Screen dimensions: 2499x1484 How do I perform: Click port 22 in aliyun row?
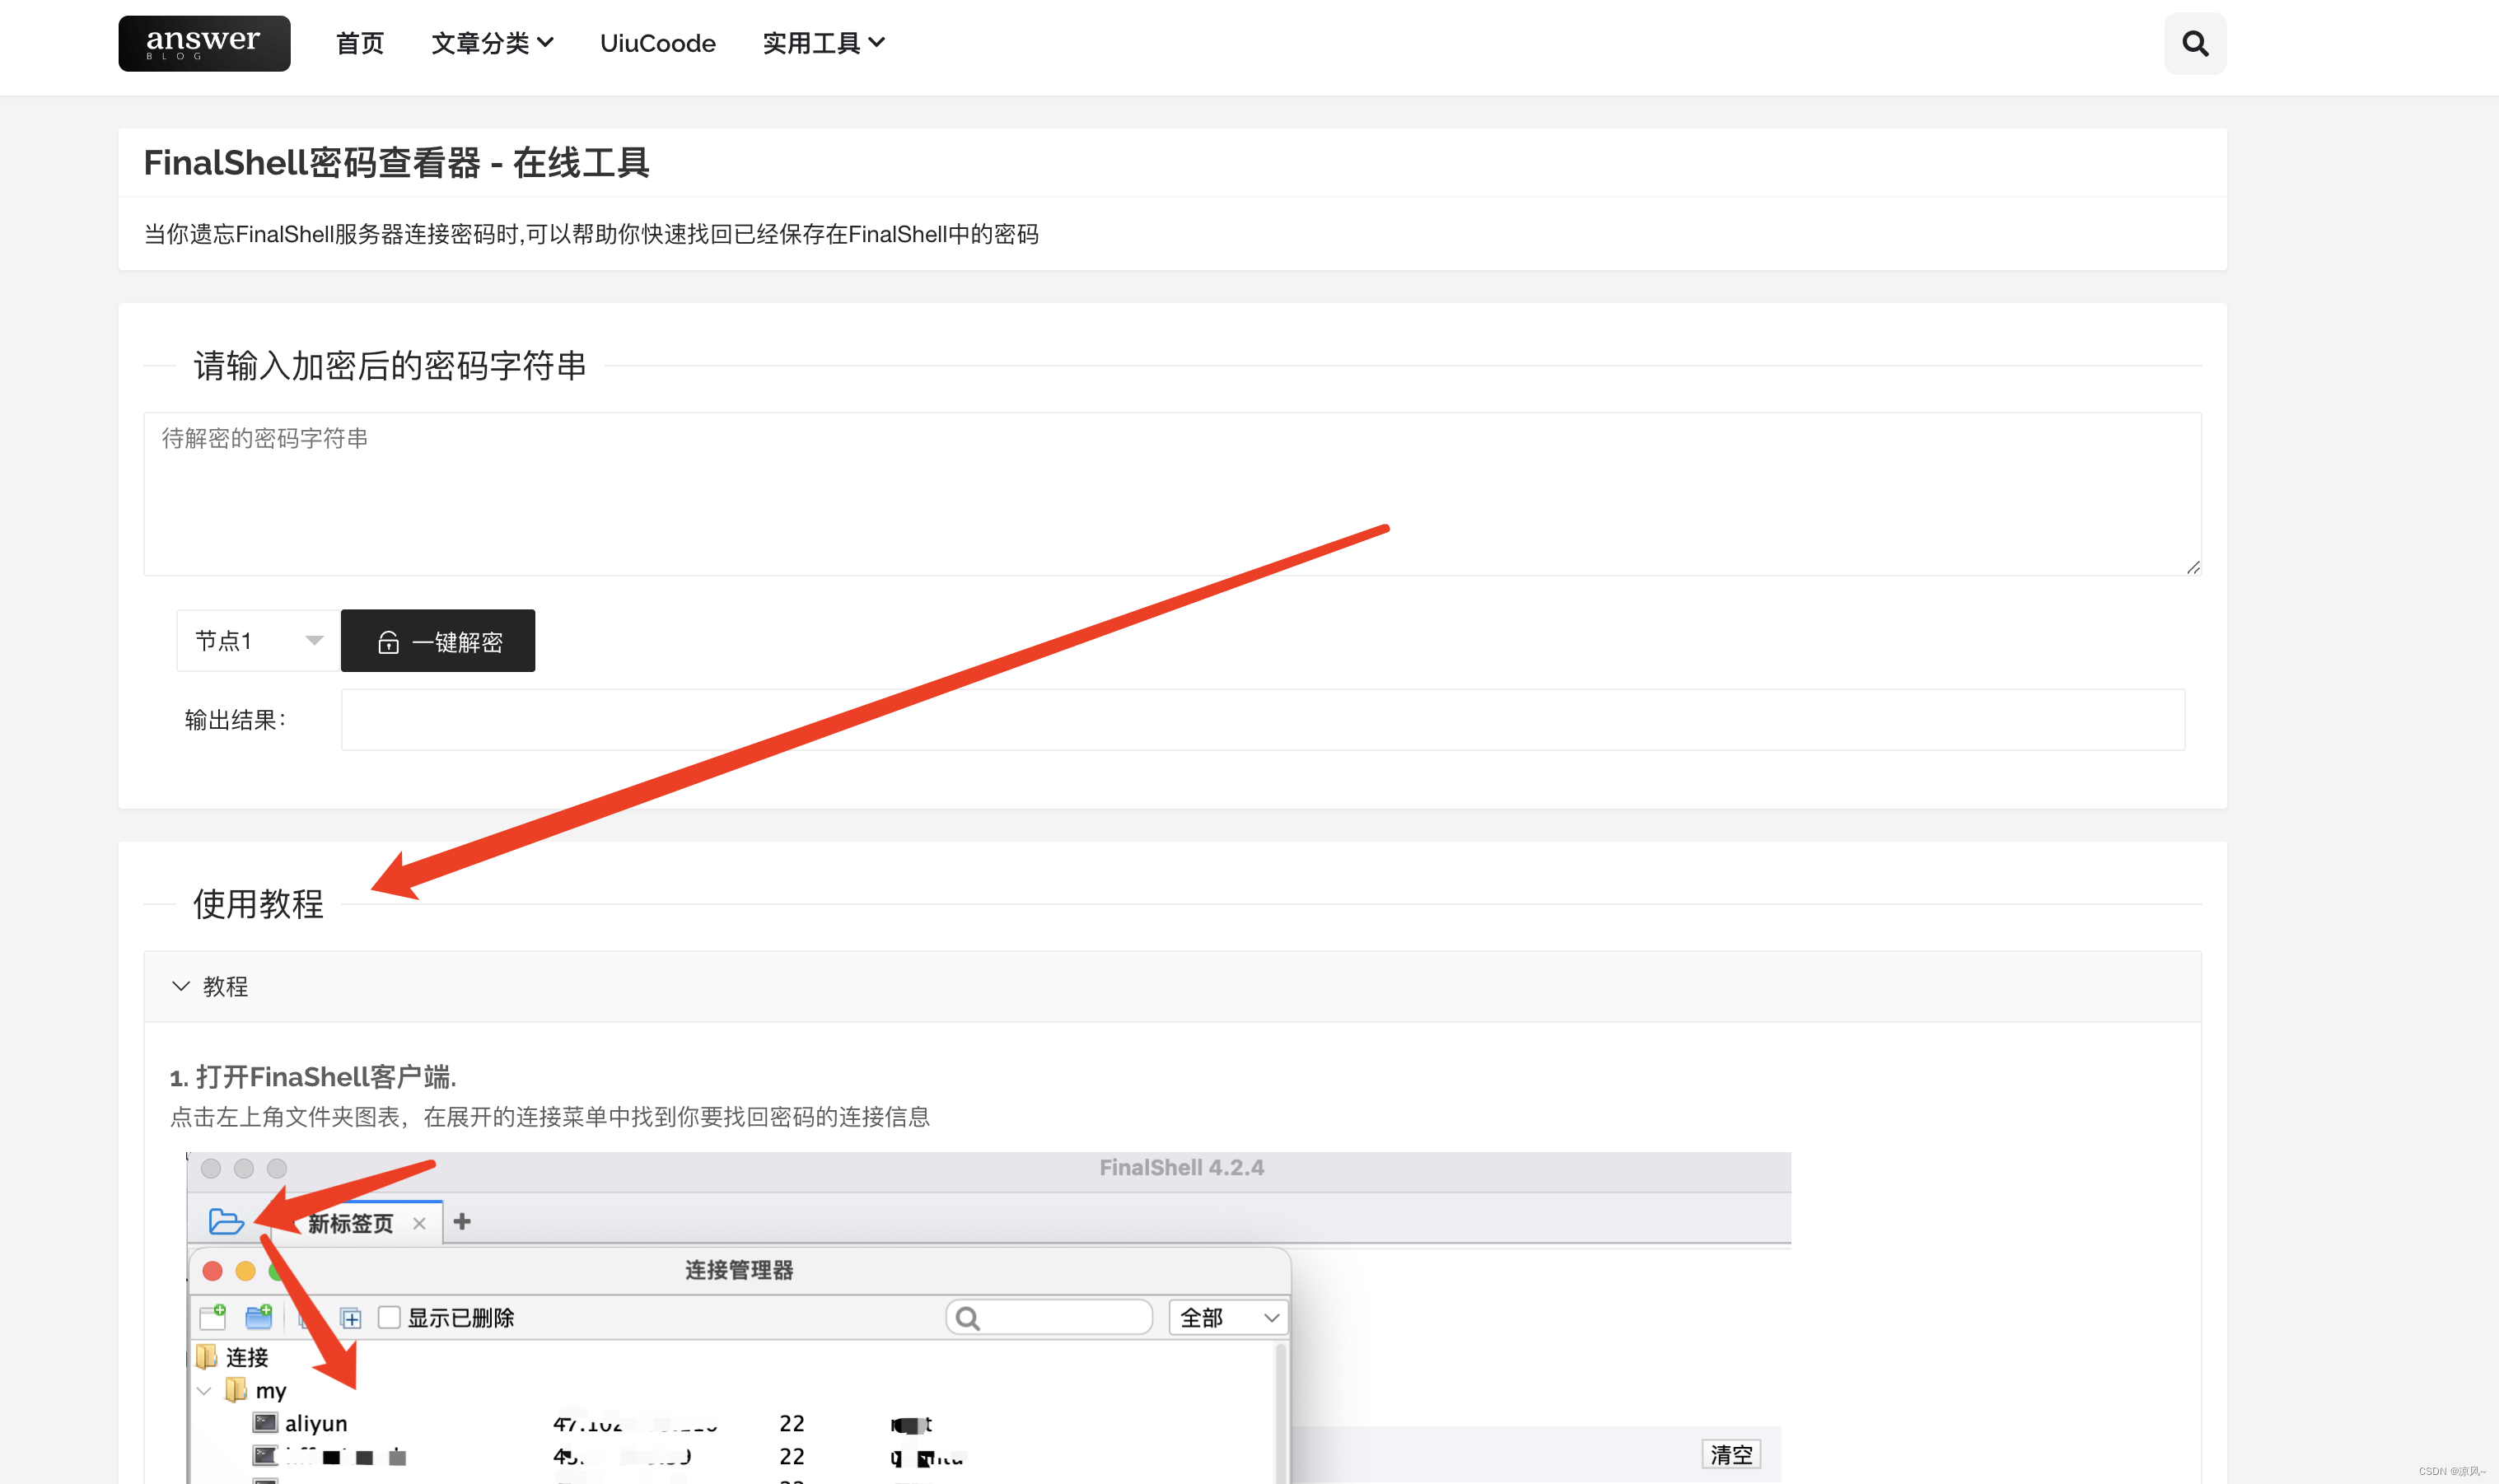pos(792,1422)
